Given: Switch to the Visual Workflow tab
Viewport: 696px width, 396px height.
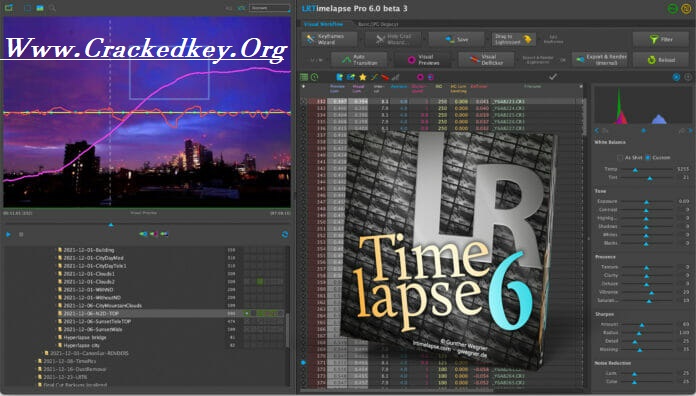Looking at the screenshot, I should tap(323, 24).
